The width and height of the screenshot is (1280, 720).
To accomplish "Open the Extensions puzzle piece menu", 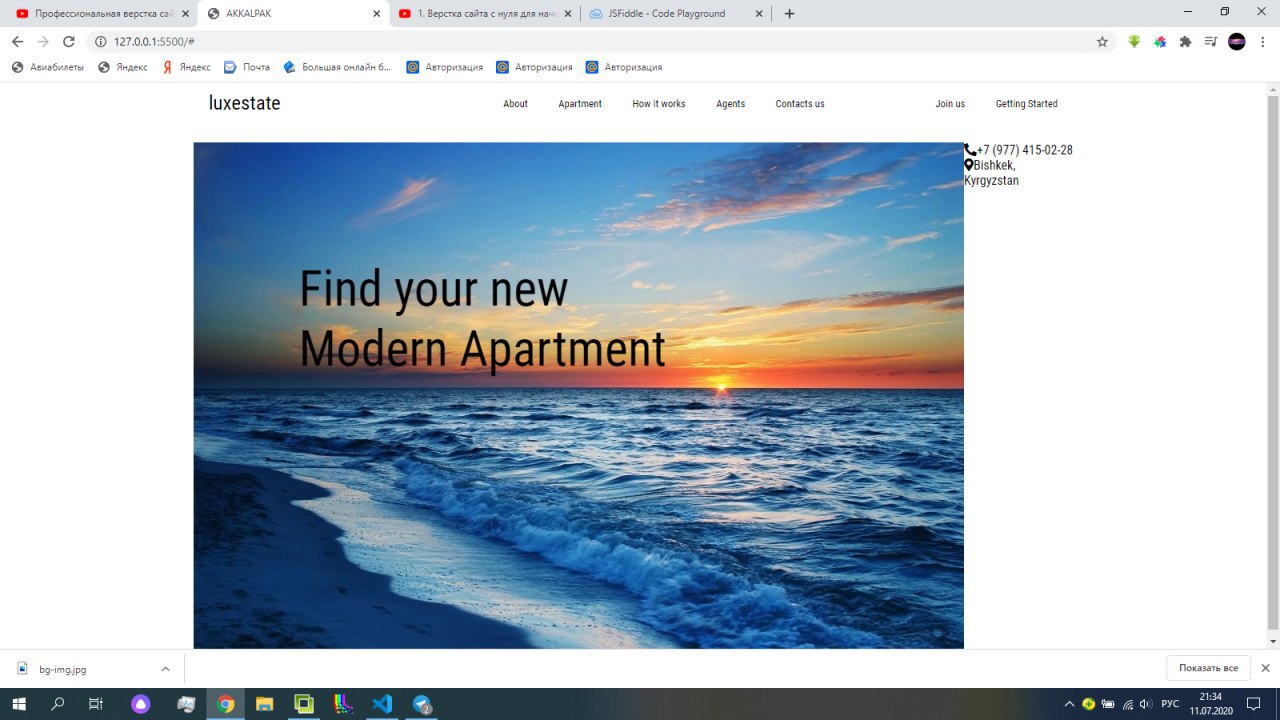I will coord(1186,42).
